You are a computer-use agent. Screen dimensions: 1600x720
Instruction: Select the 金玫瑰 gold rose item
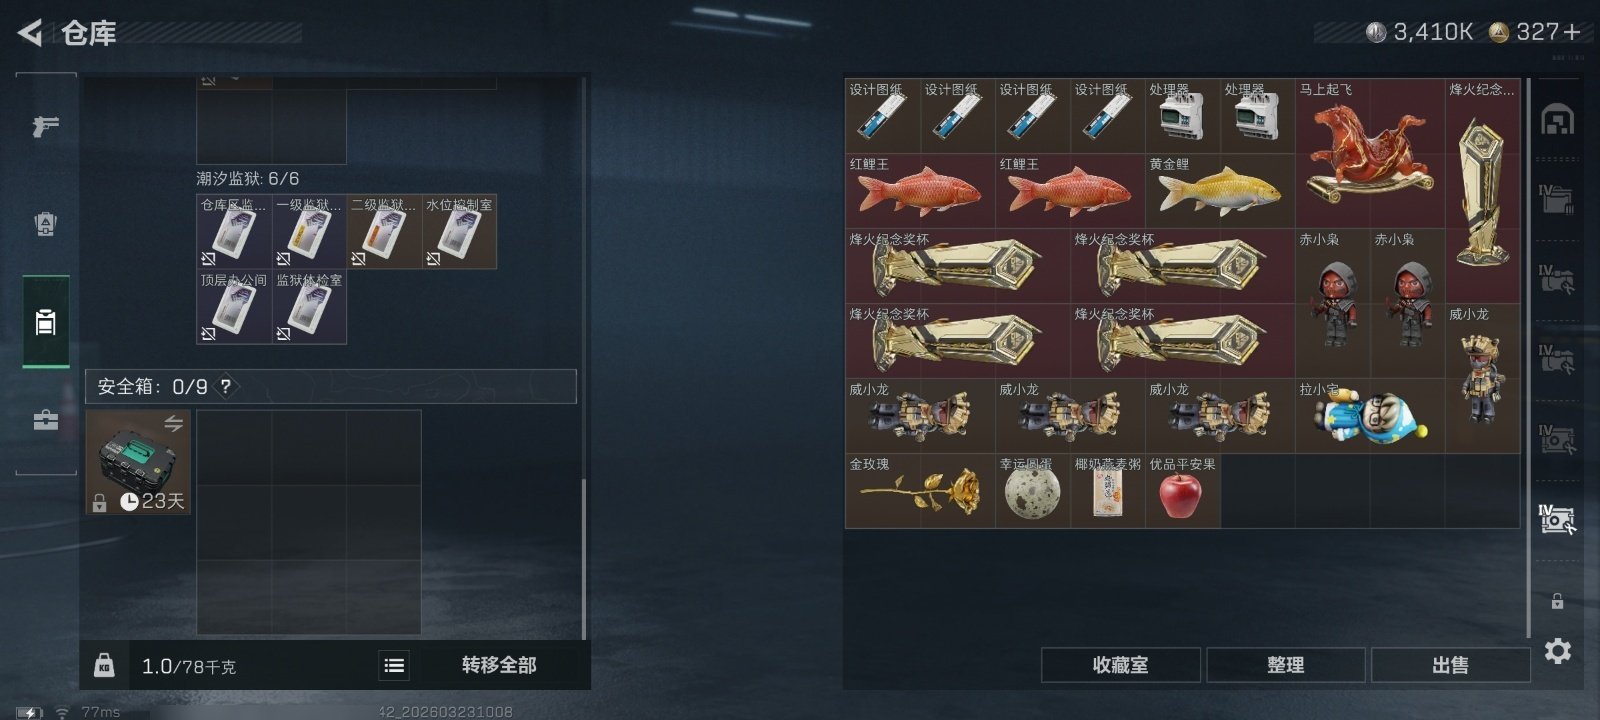(x=920, y=491)
